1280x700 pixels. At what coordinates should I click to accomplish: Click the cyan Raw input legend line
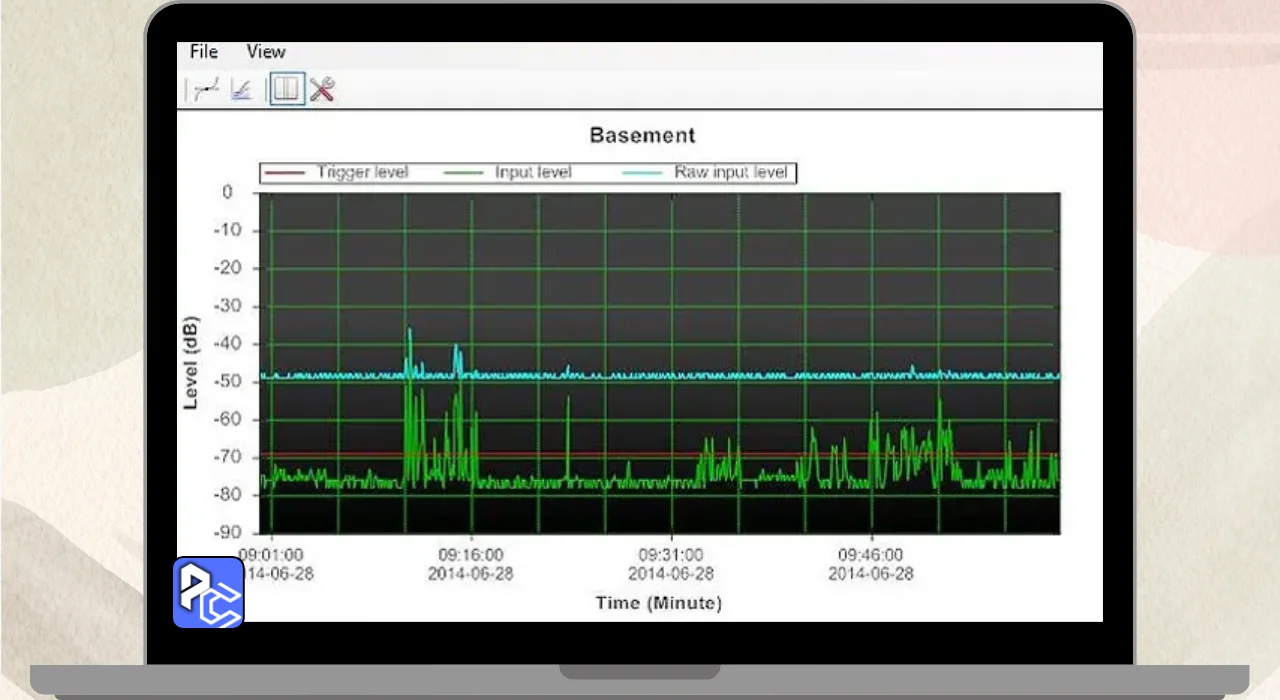coord(642,173)
